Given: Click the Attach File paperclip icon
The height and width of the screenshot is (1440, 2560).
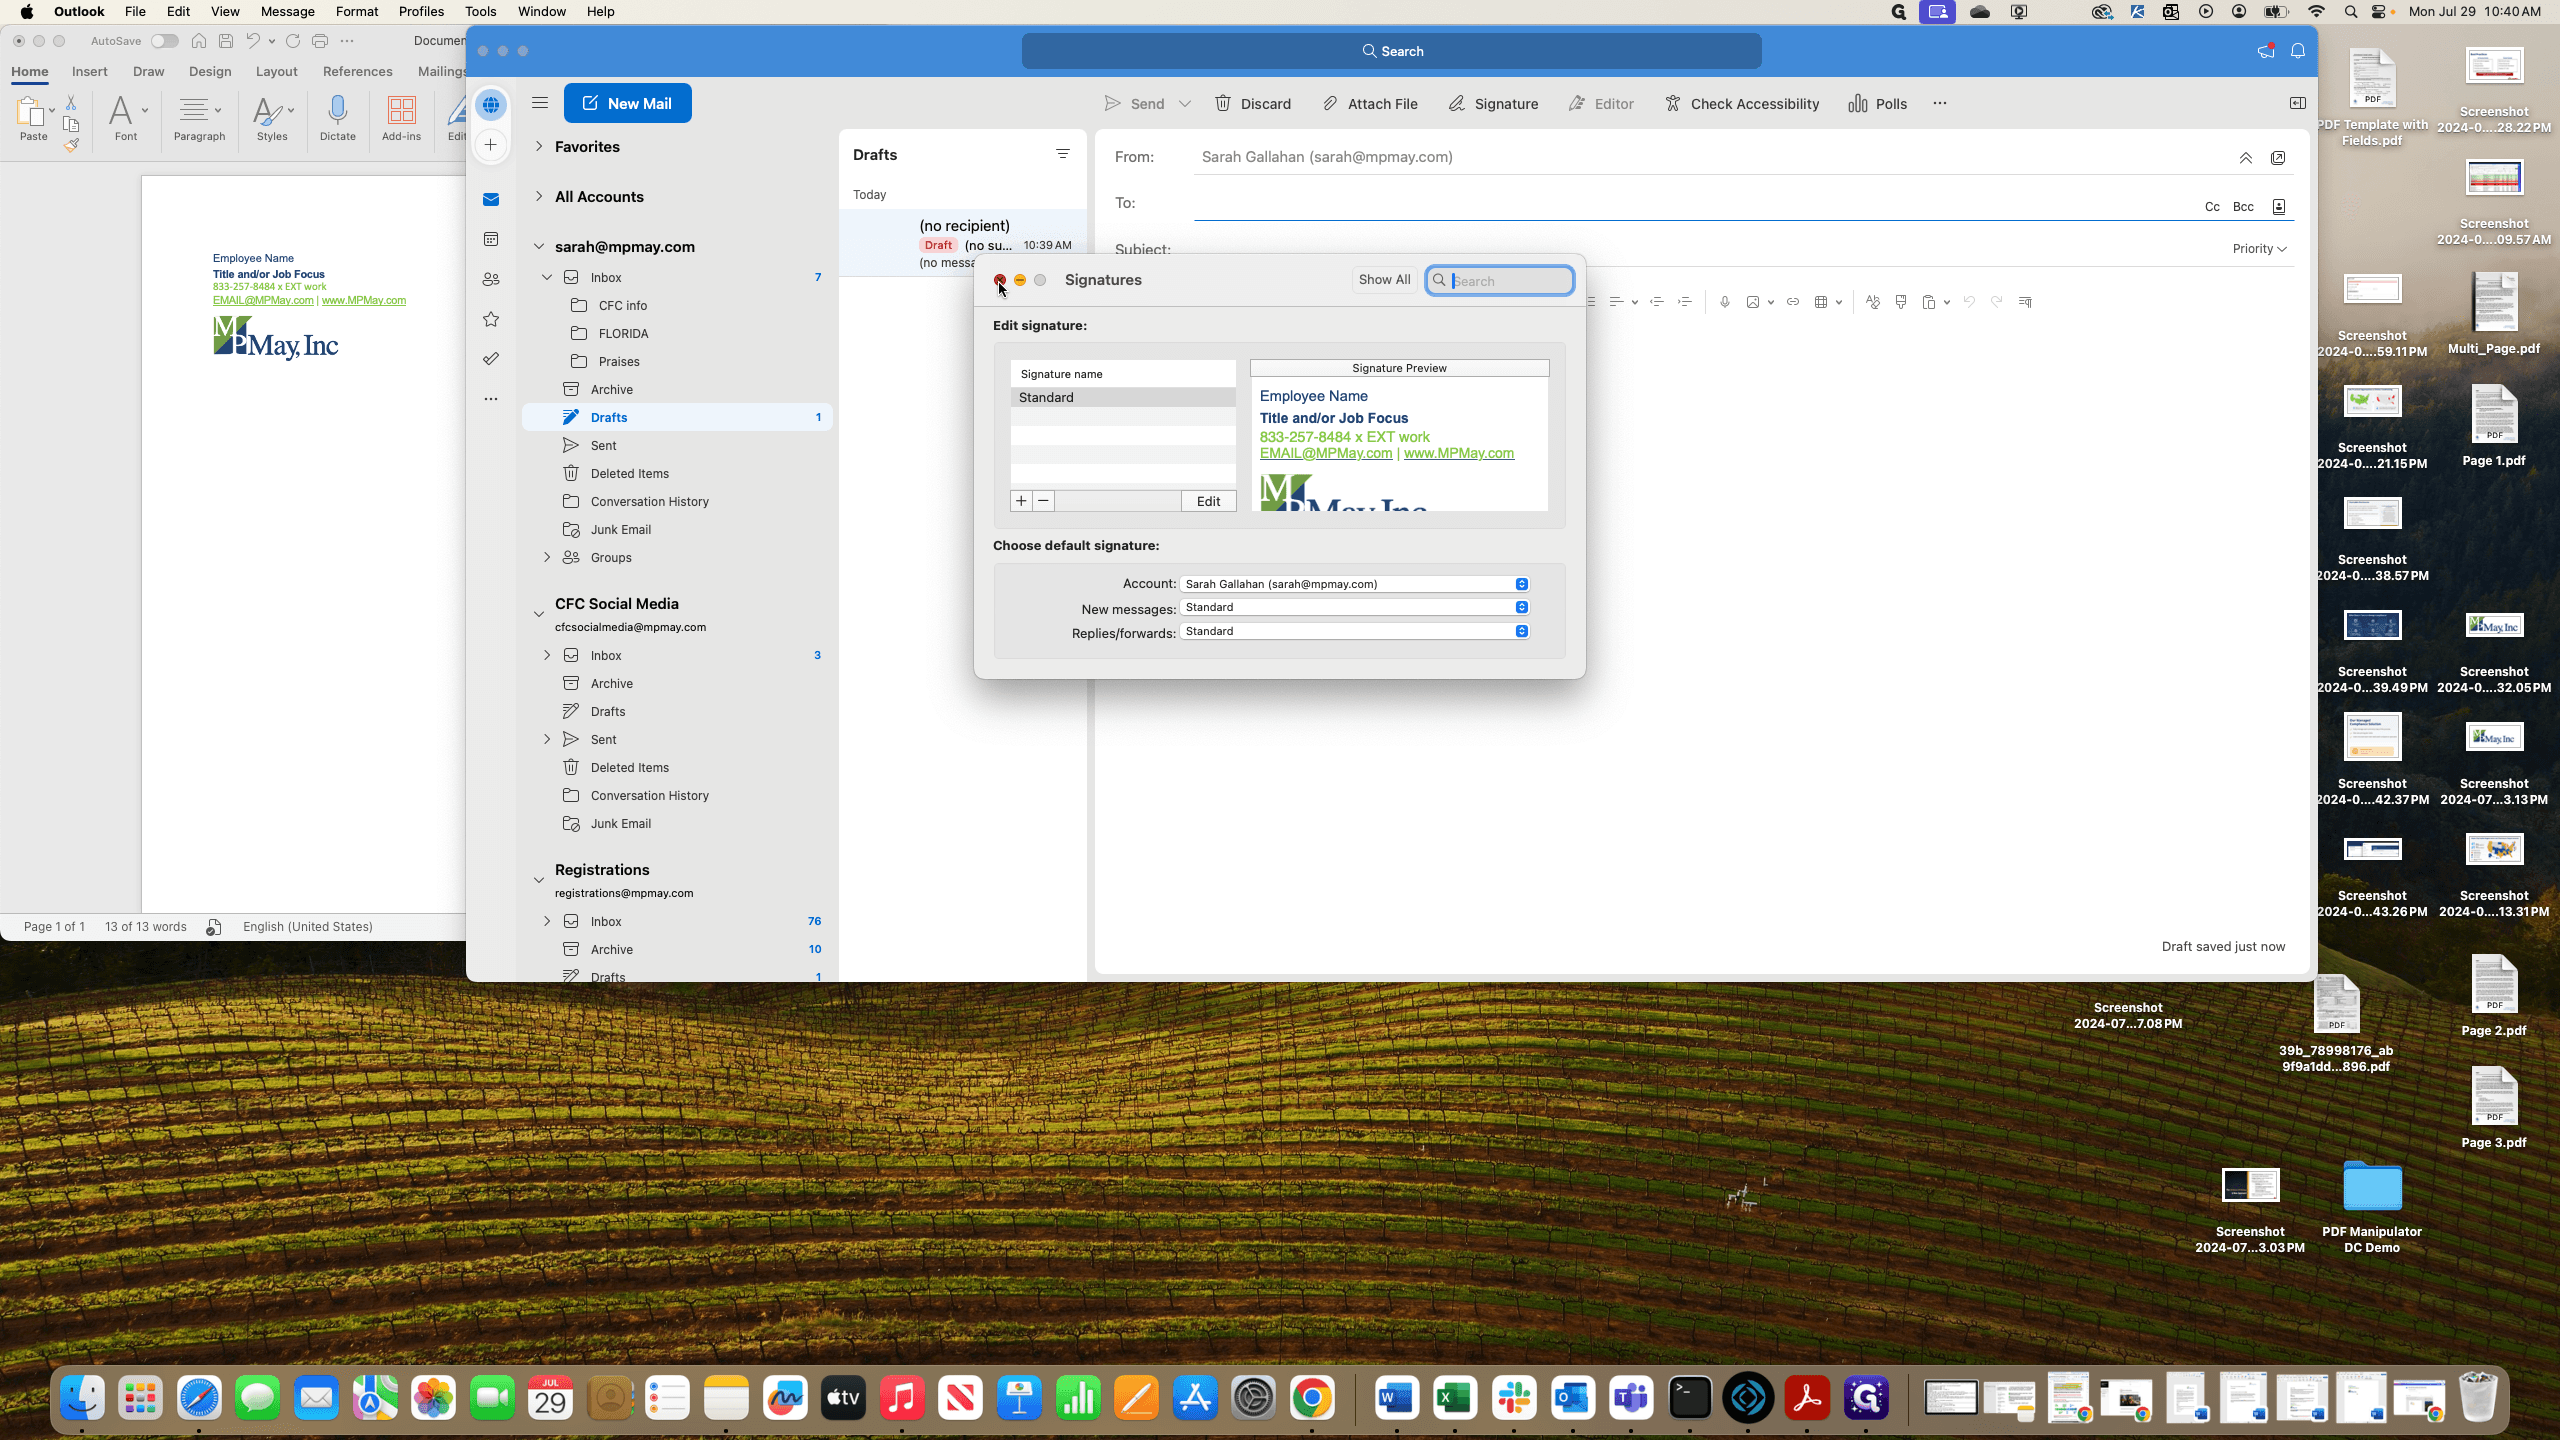Looking at the screenshot, I should pos(1330,104).
